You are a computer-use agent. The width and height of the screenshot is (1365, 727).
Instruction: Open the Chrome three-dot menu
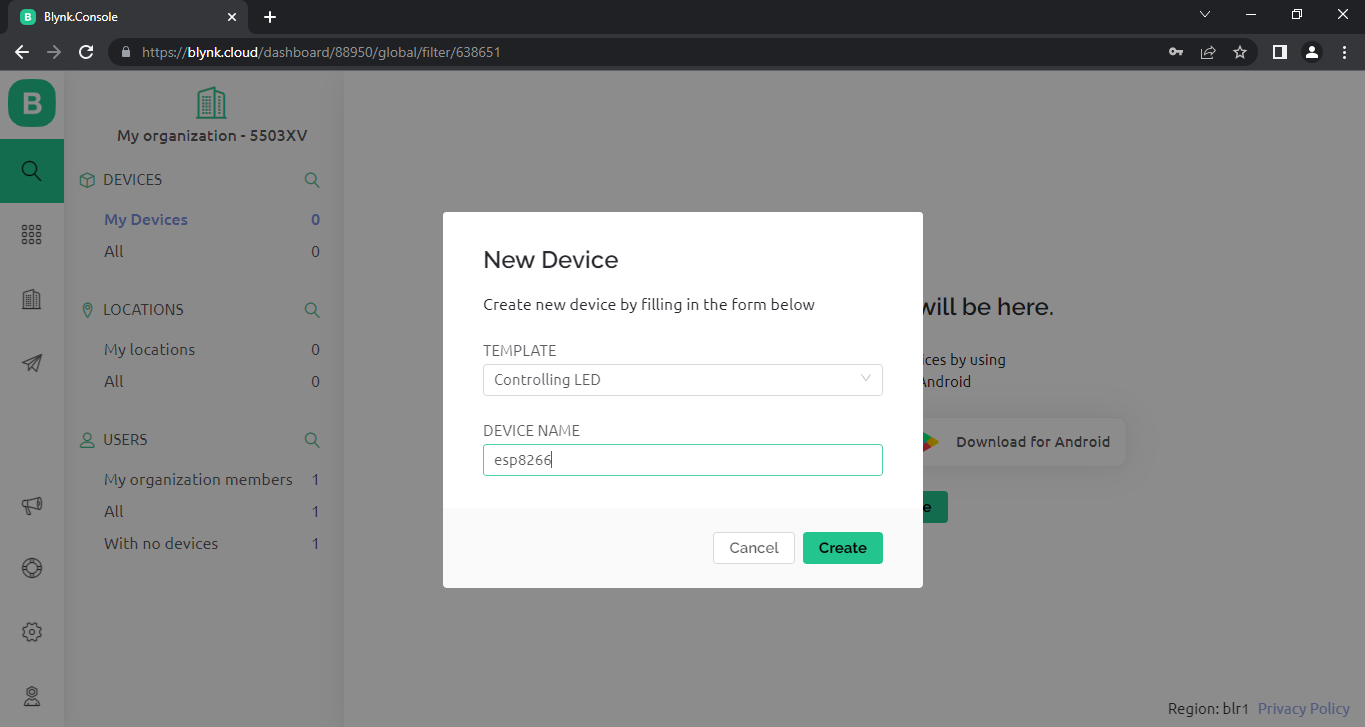[x=1344, y=52]
